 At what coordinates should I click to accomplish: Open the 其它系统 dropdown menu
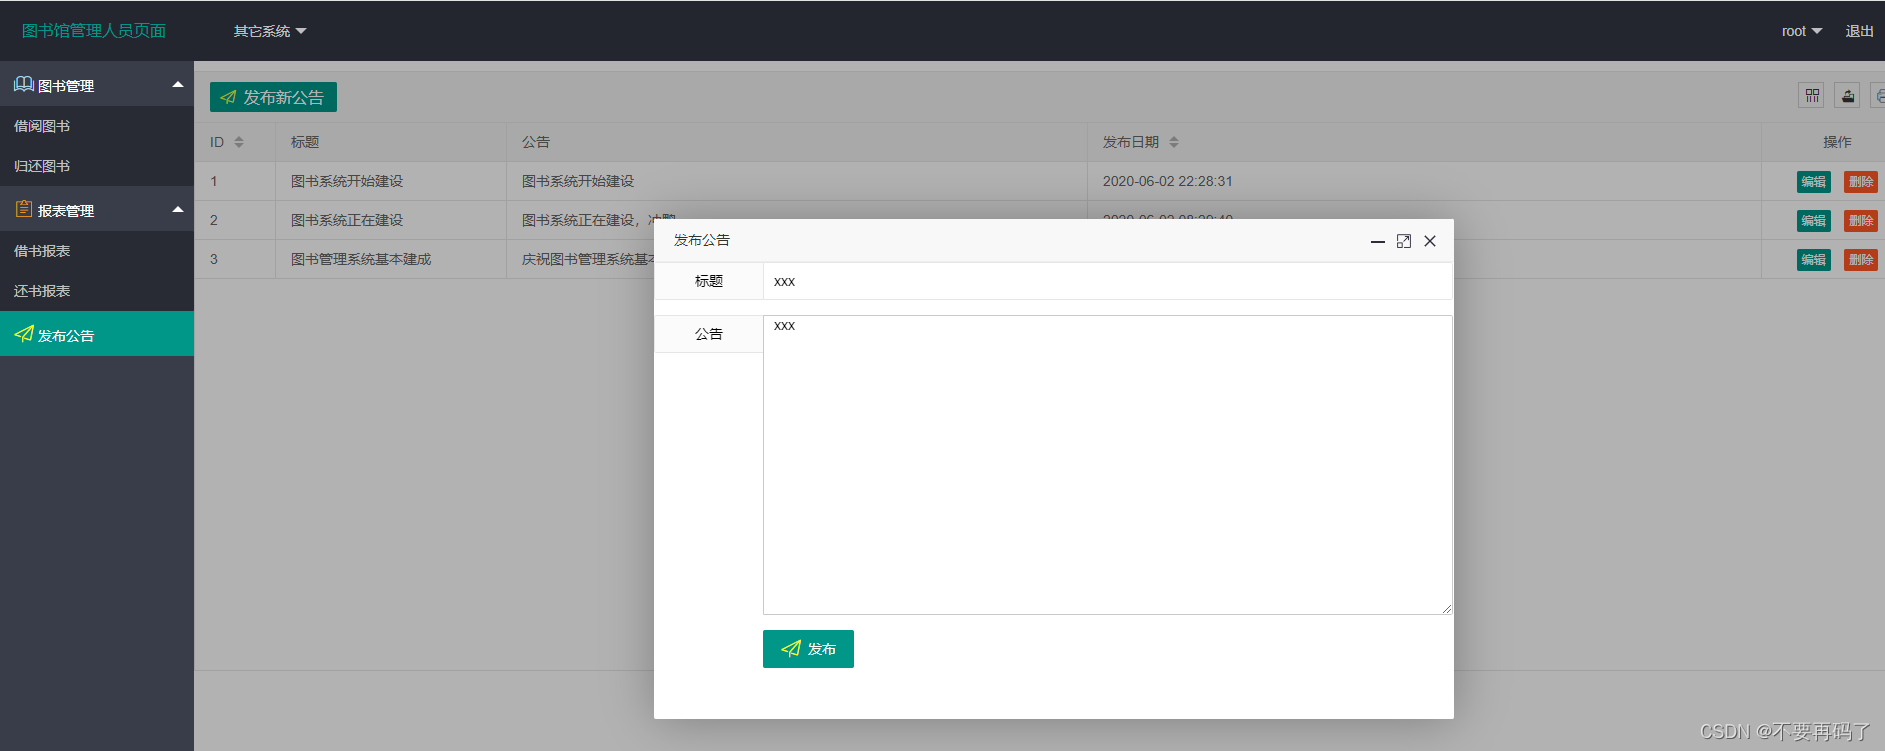click(x=270, y=31)
